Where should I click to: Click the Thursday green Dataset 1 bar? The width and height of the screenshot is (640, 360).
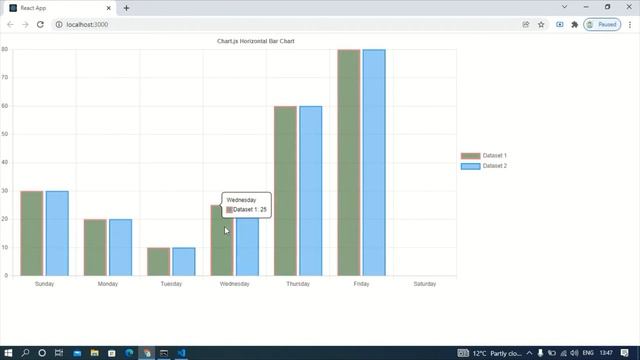(x=285, y=191)
